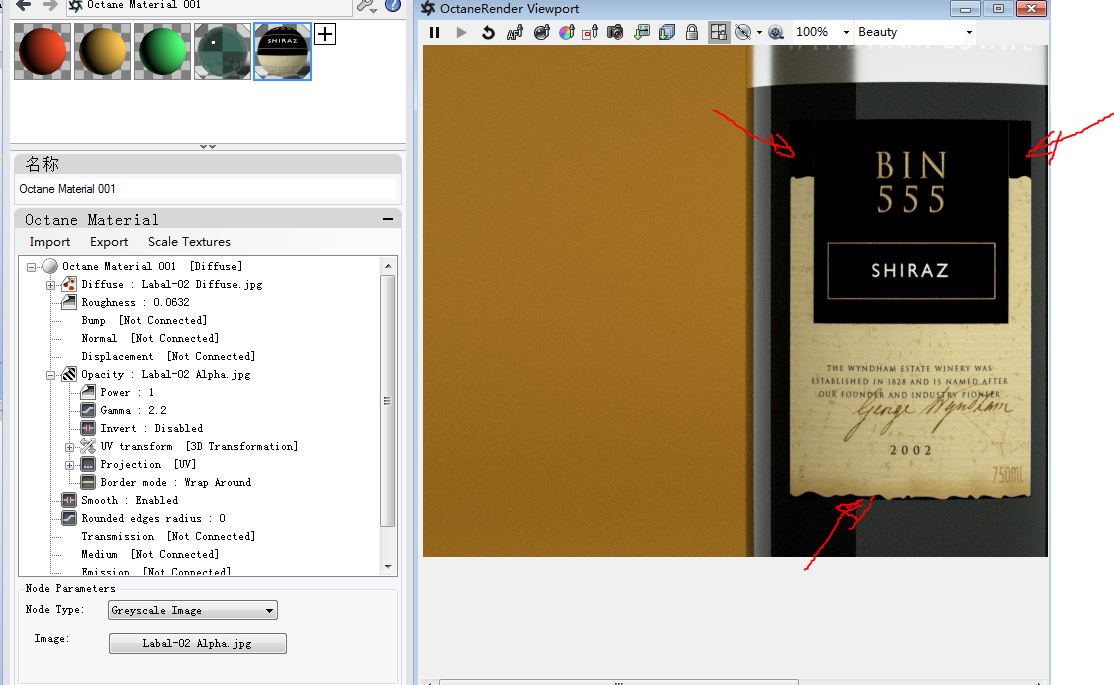
Task: Click the Rounded edges radius icon
Action: point(69,518)
